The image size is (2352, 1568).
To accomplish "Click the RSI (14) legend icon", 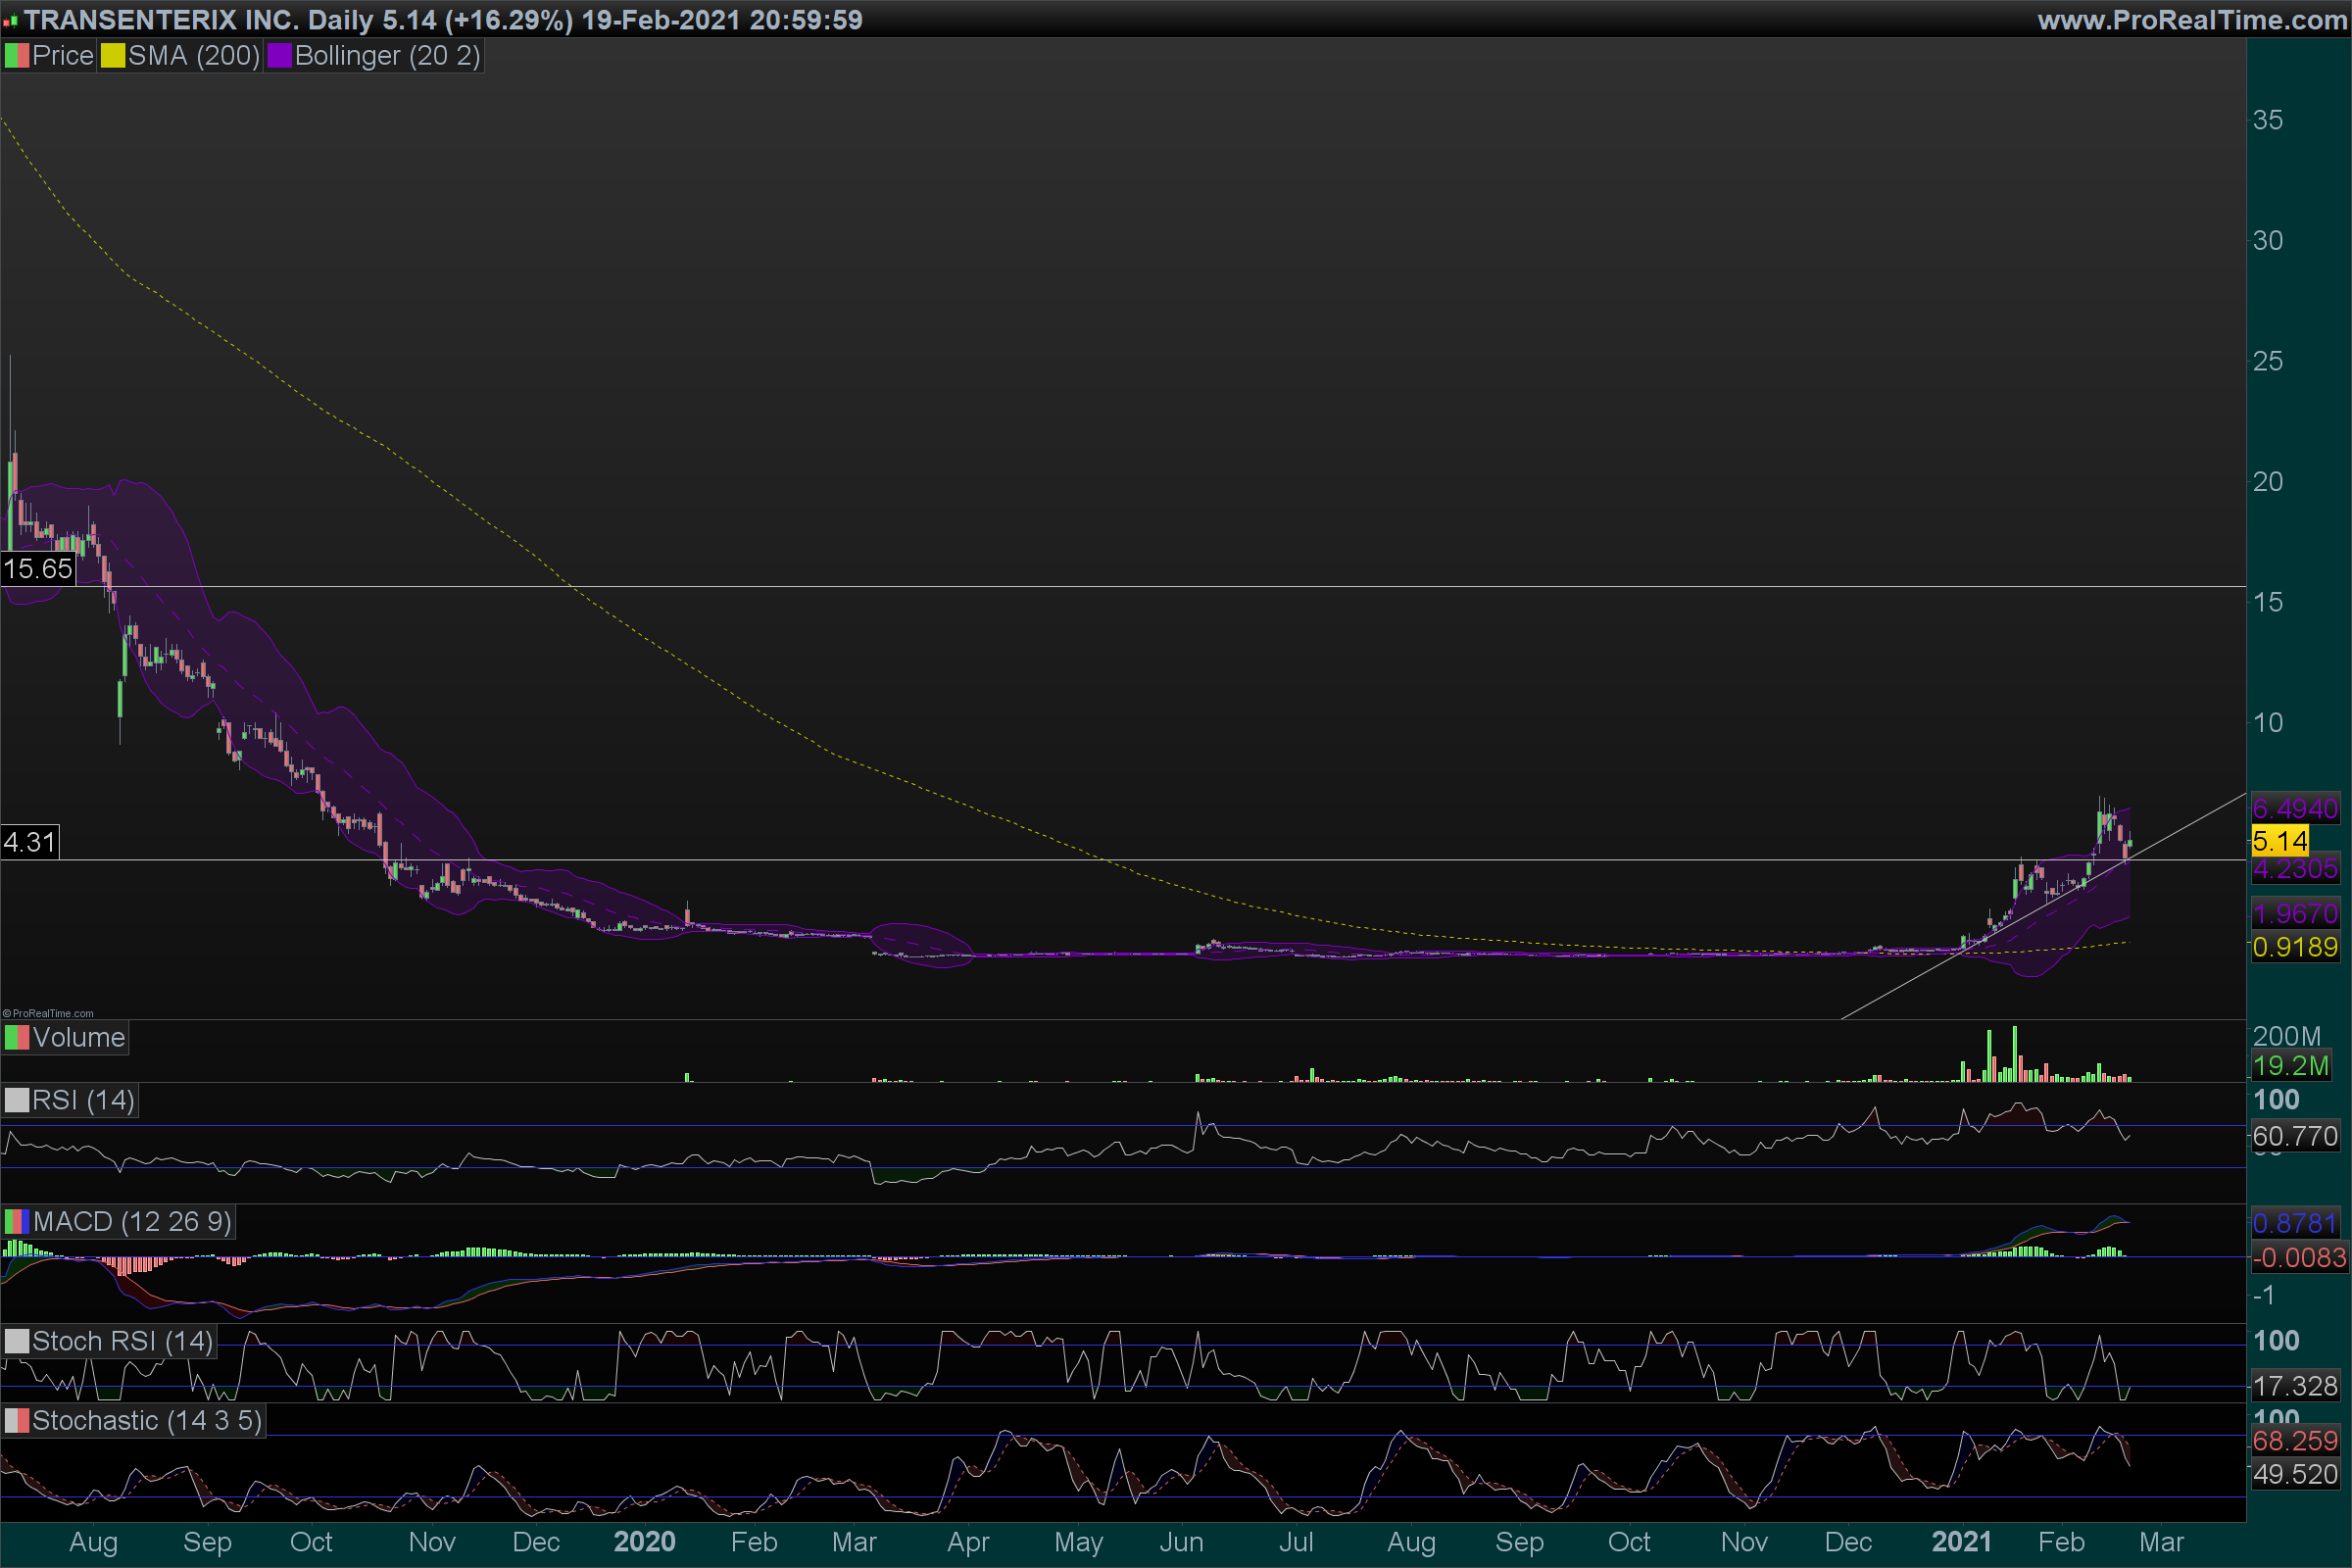I will [16, 1101].
